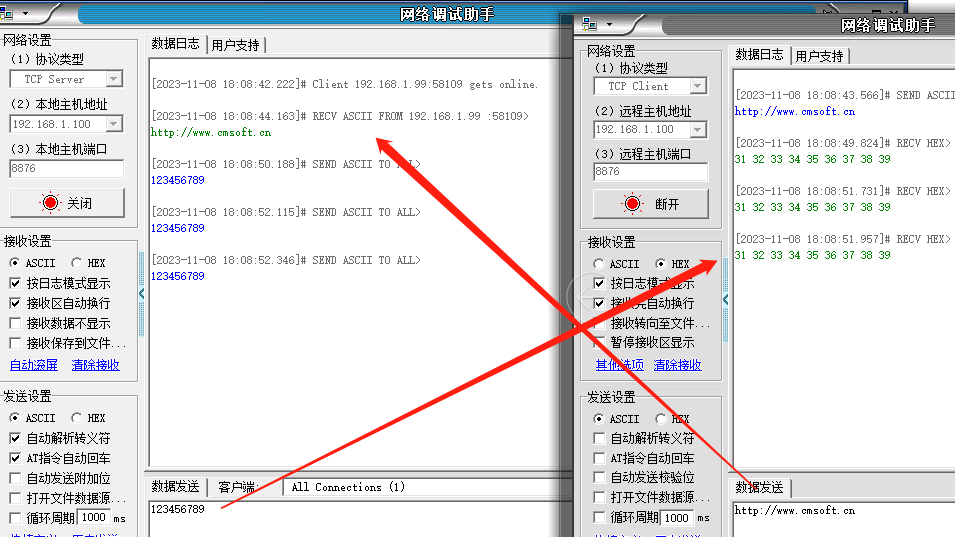Expand the TCP Client protocol dropdown
Screen dimensions: 955x537
pyautogui.click(x=697, y=86)
